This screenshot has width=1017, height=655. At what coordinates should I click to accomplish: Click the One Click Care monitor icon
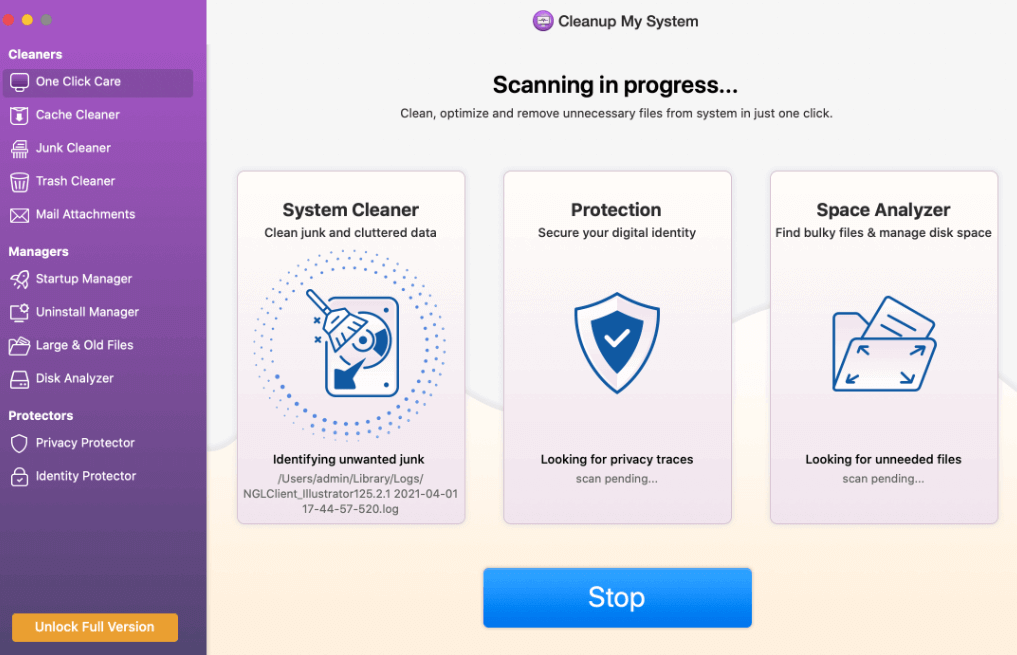pos(19,82)
